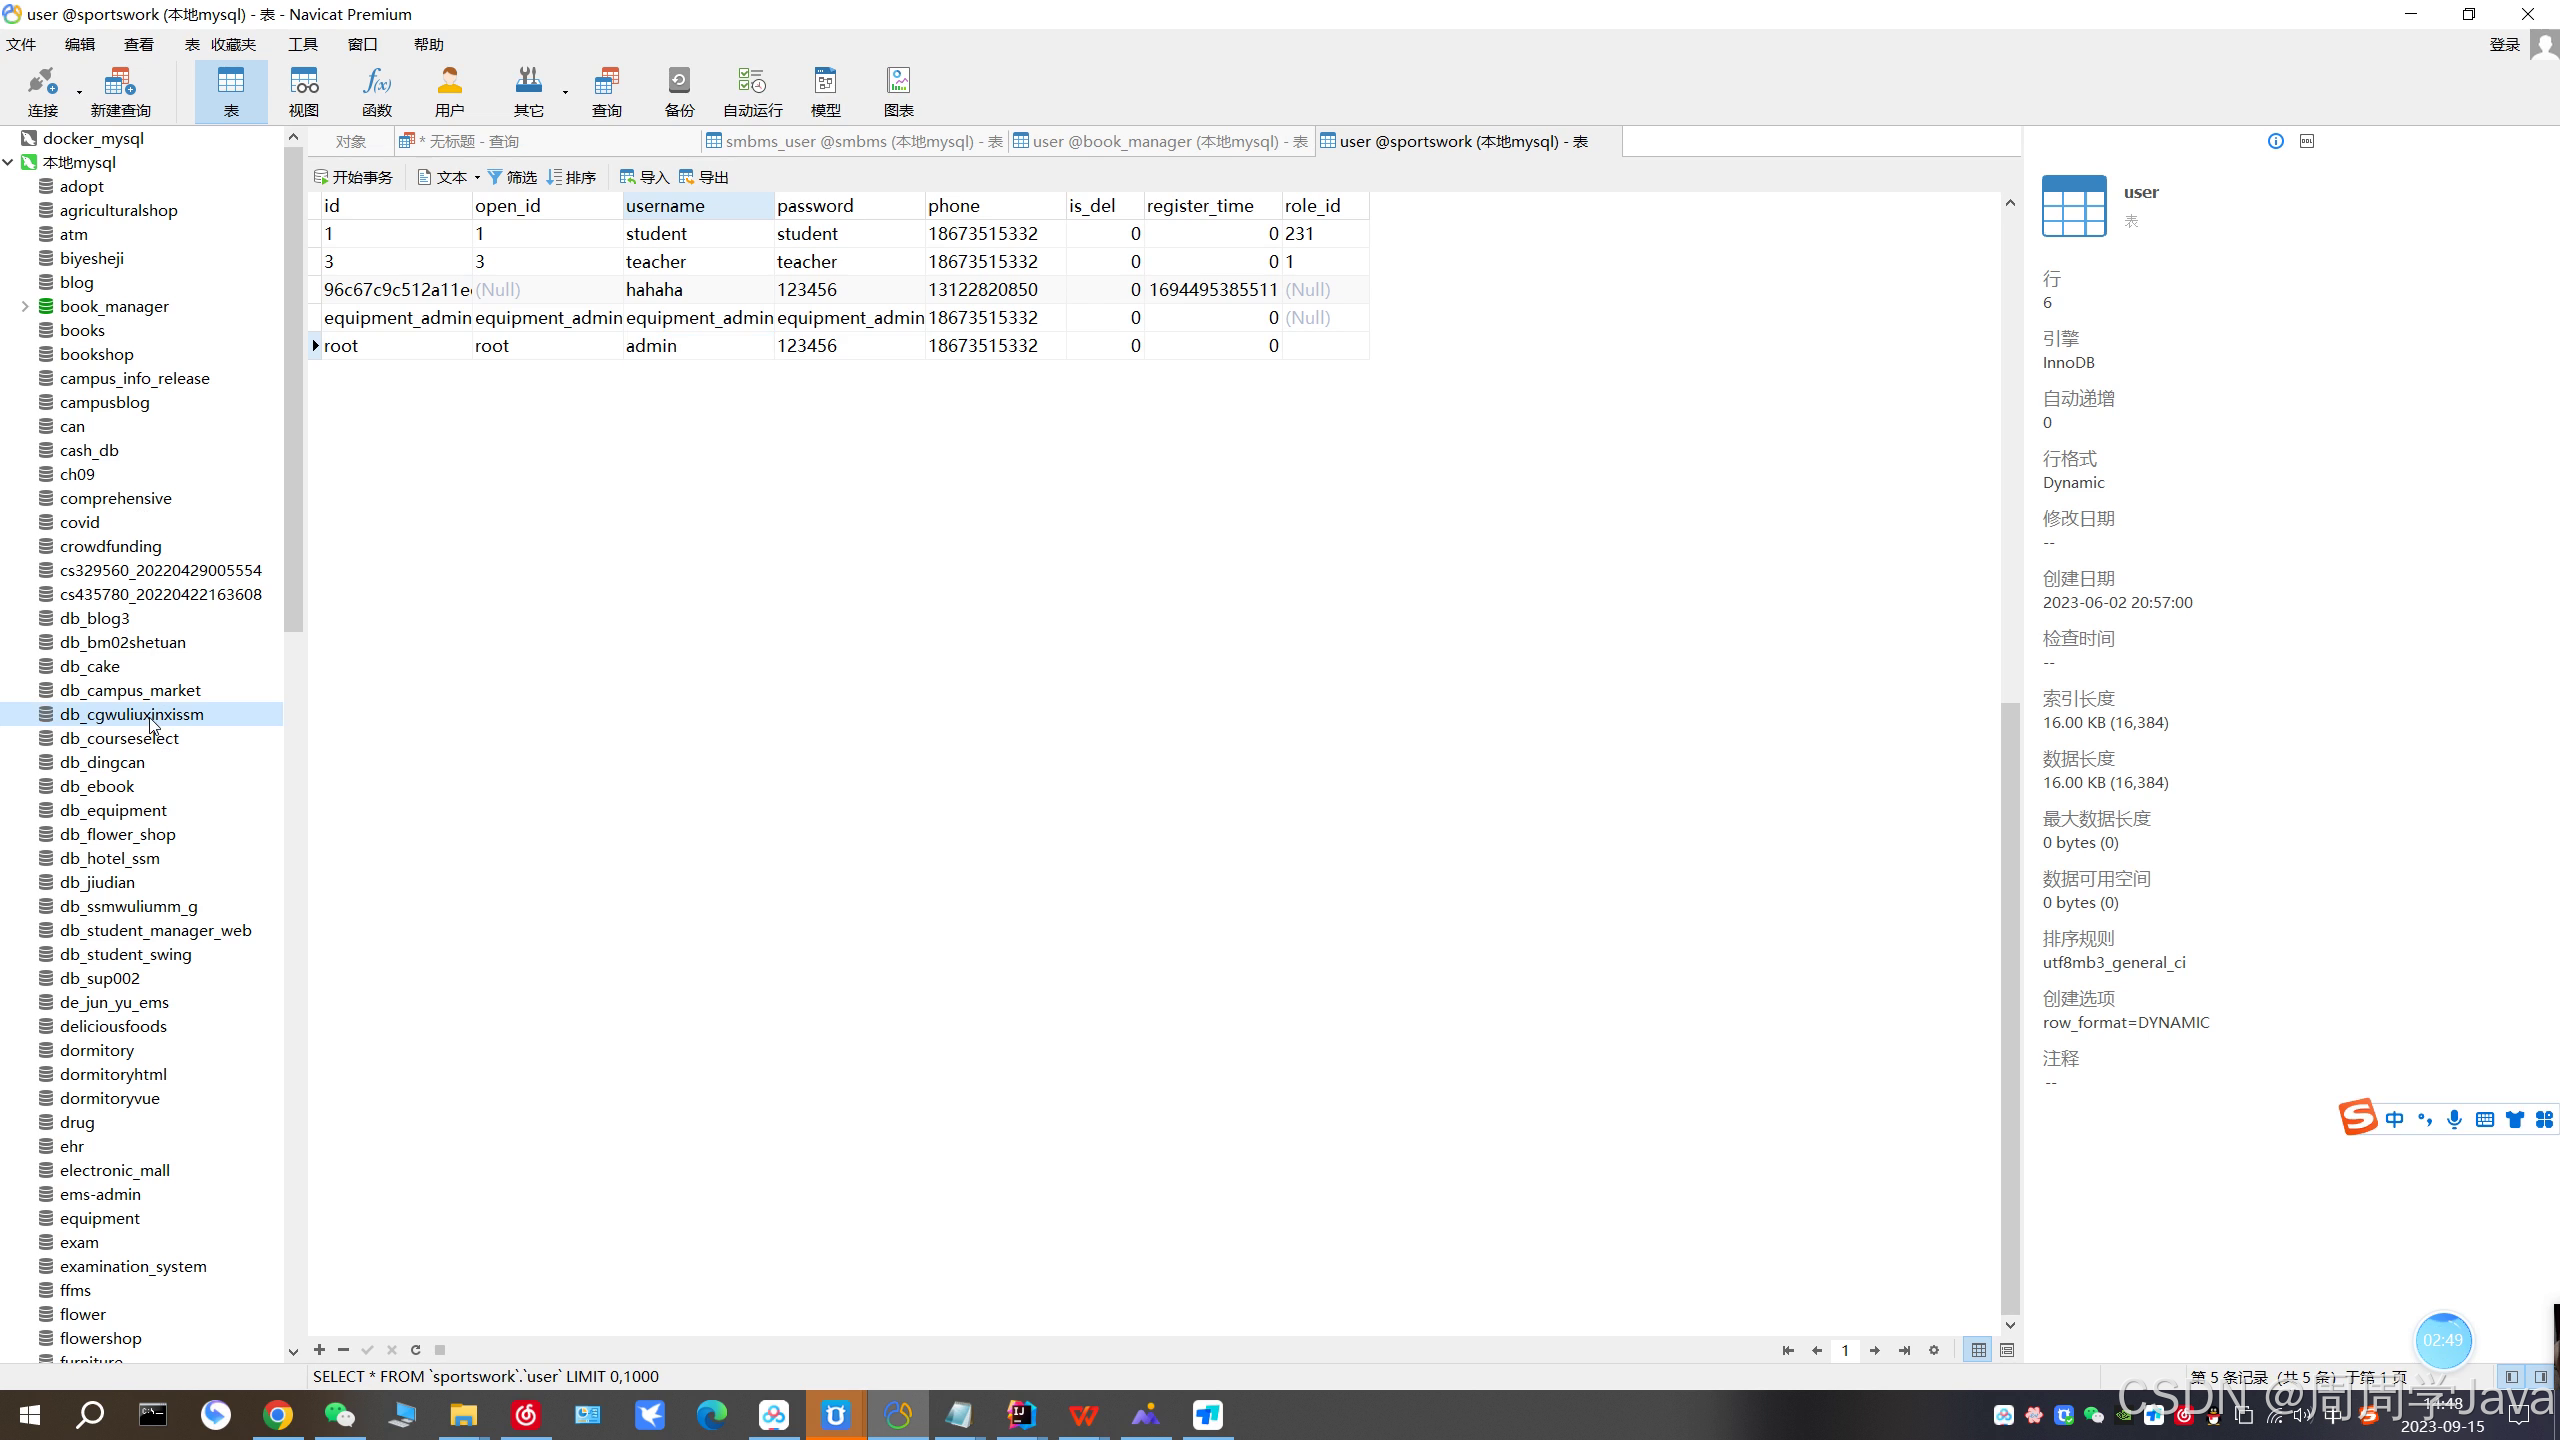Viewport: 2560px width, 1440px height.
Task: Click the 导出 export button
Action: tap(704, 178)
